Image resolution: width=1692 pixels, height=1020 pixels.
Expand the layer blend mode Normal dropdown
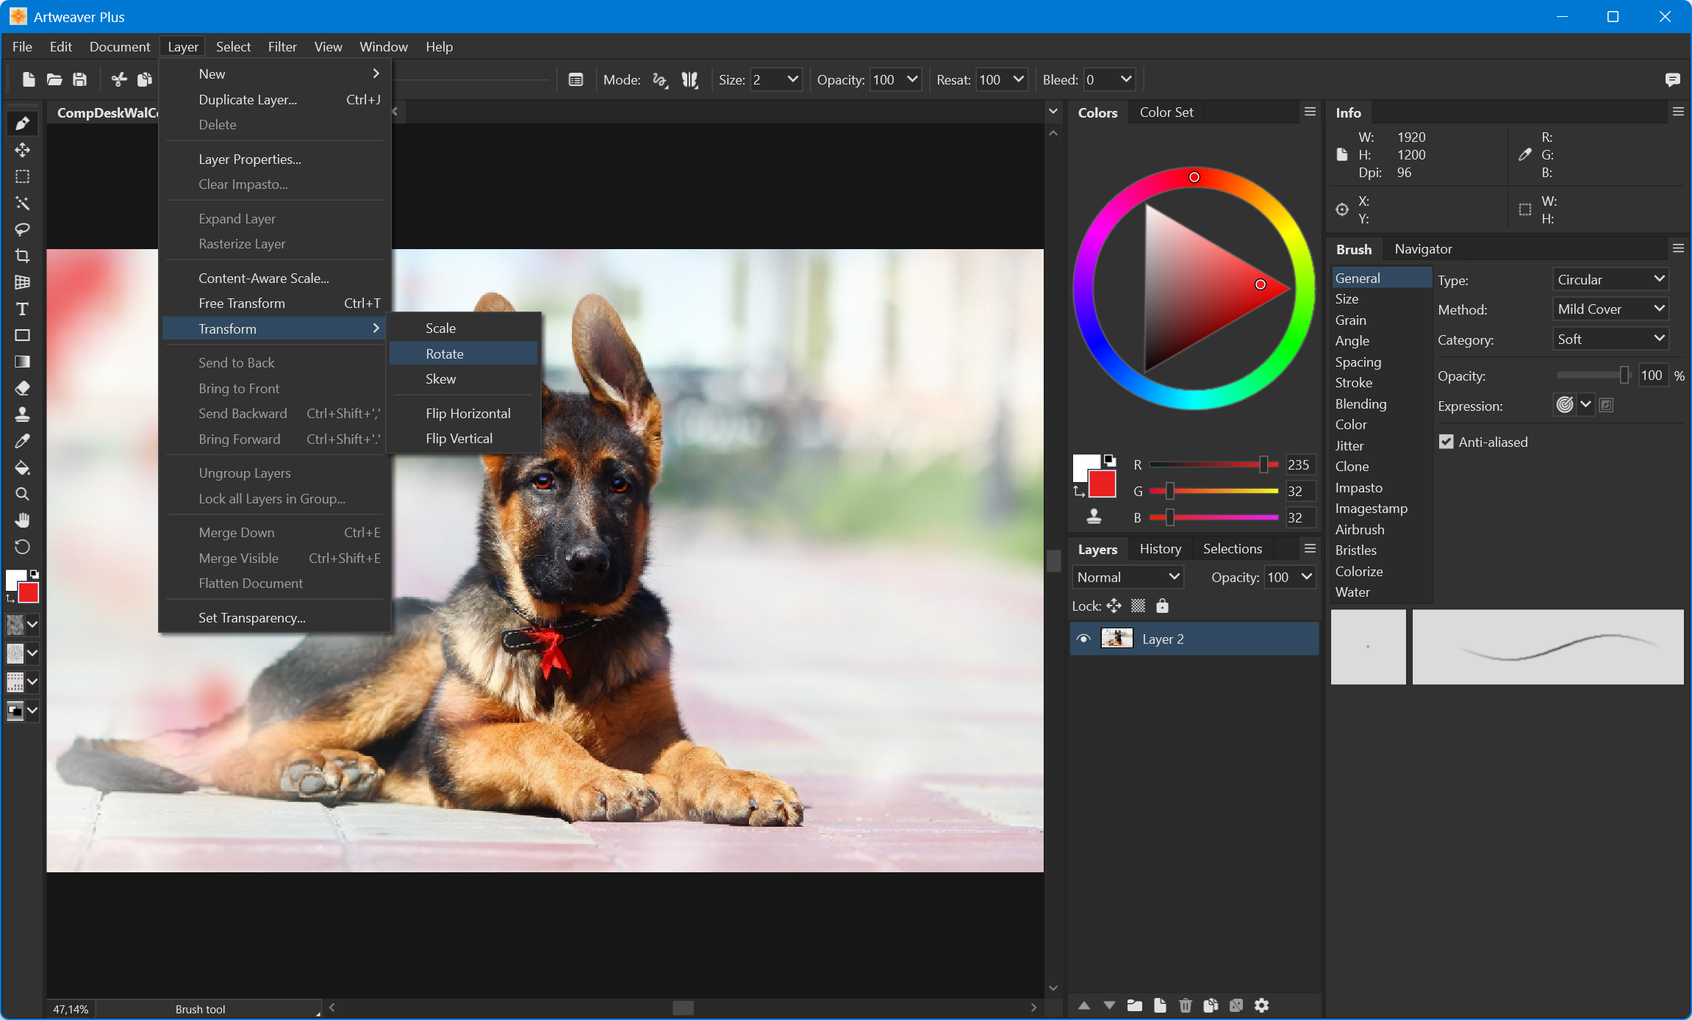point(1128,577)
